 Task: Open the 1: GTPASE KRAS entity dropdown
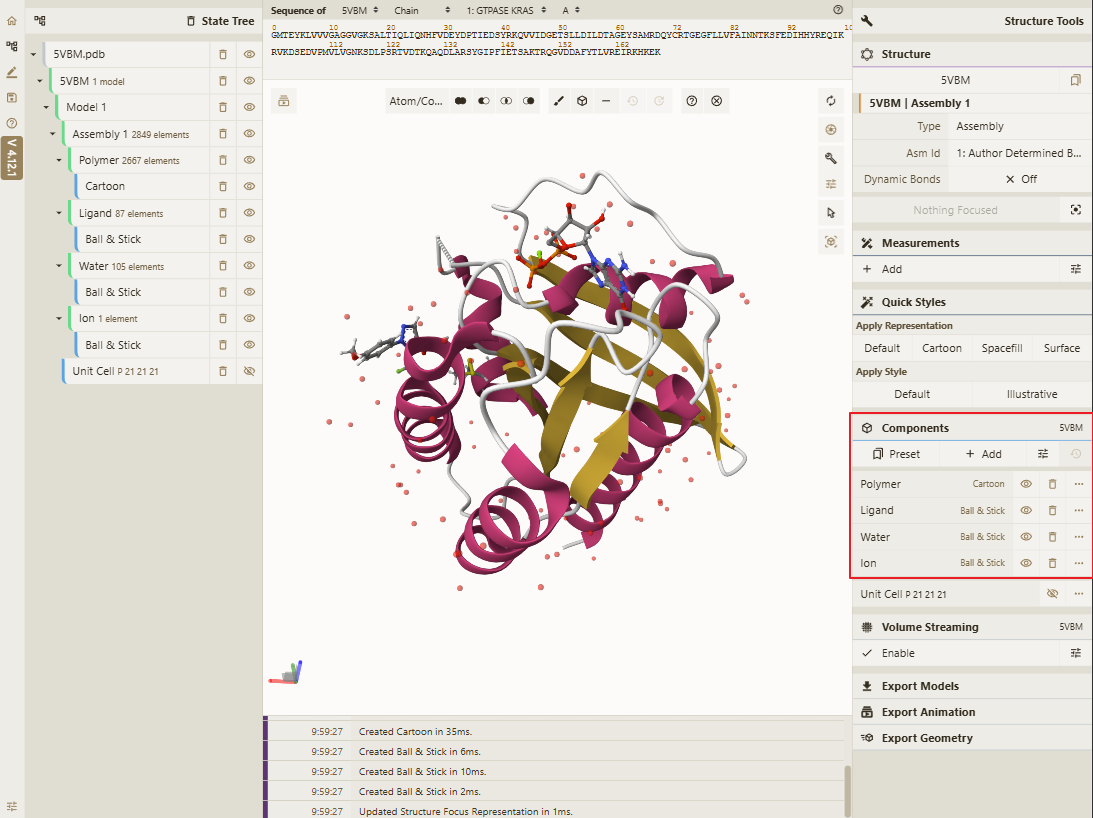pos(507,10)
